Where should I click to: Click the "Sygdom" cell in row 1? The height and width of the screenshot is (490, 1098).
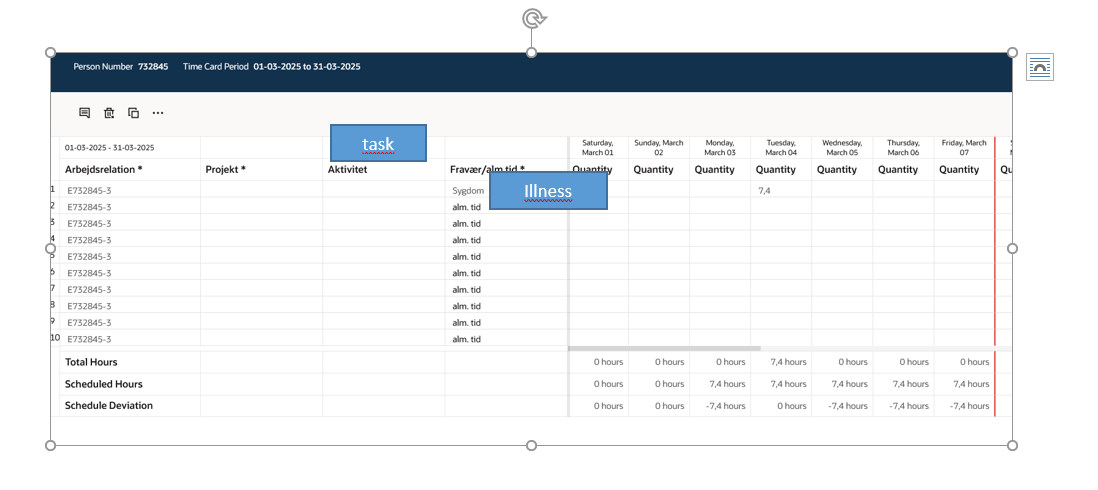(x=468, y=190)
